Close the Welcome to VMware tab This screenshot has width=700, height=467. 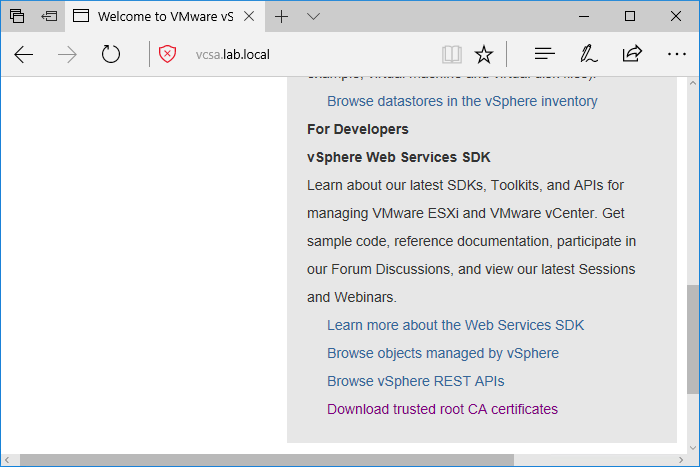tap(249, 17)
